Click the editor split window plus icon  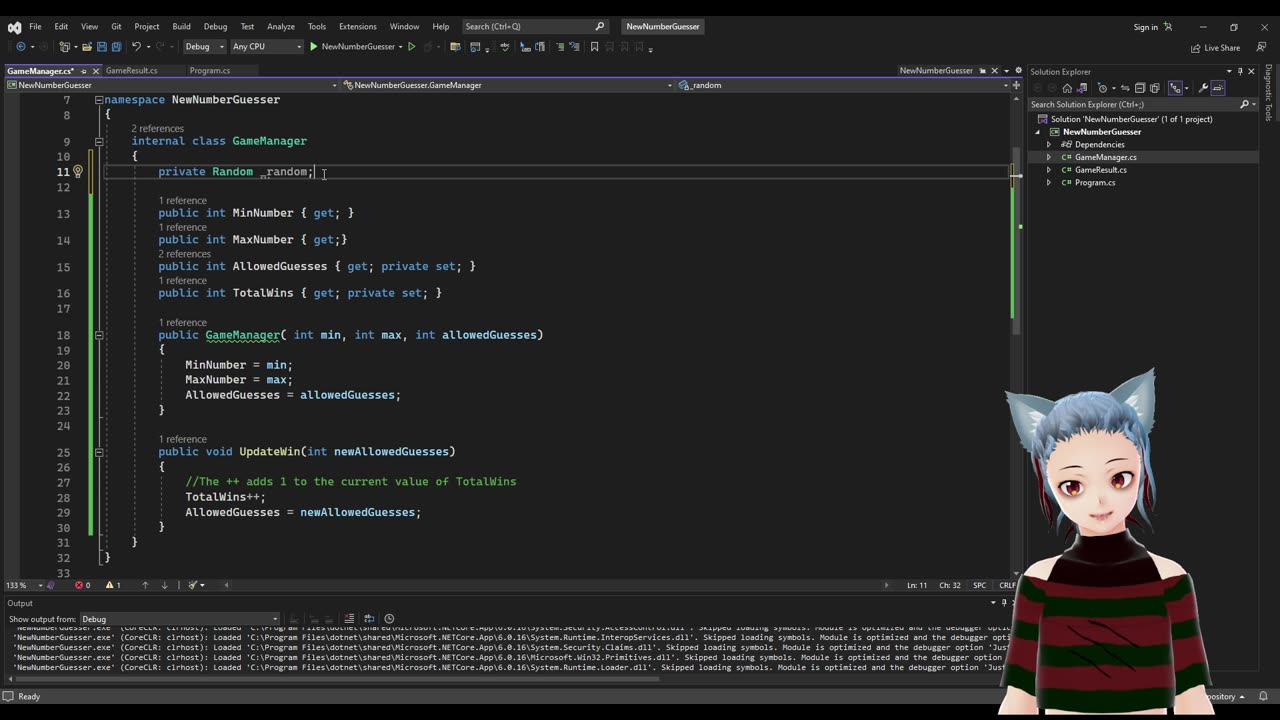1017,85
